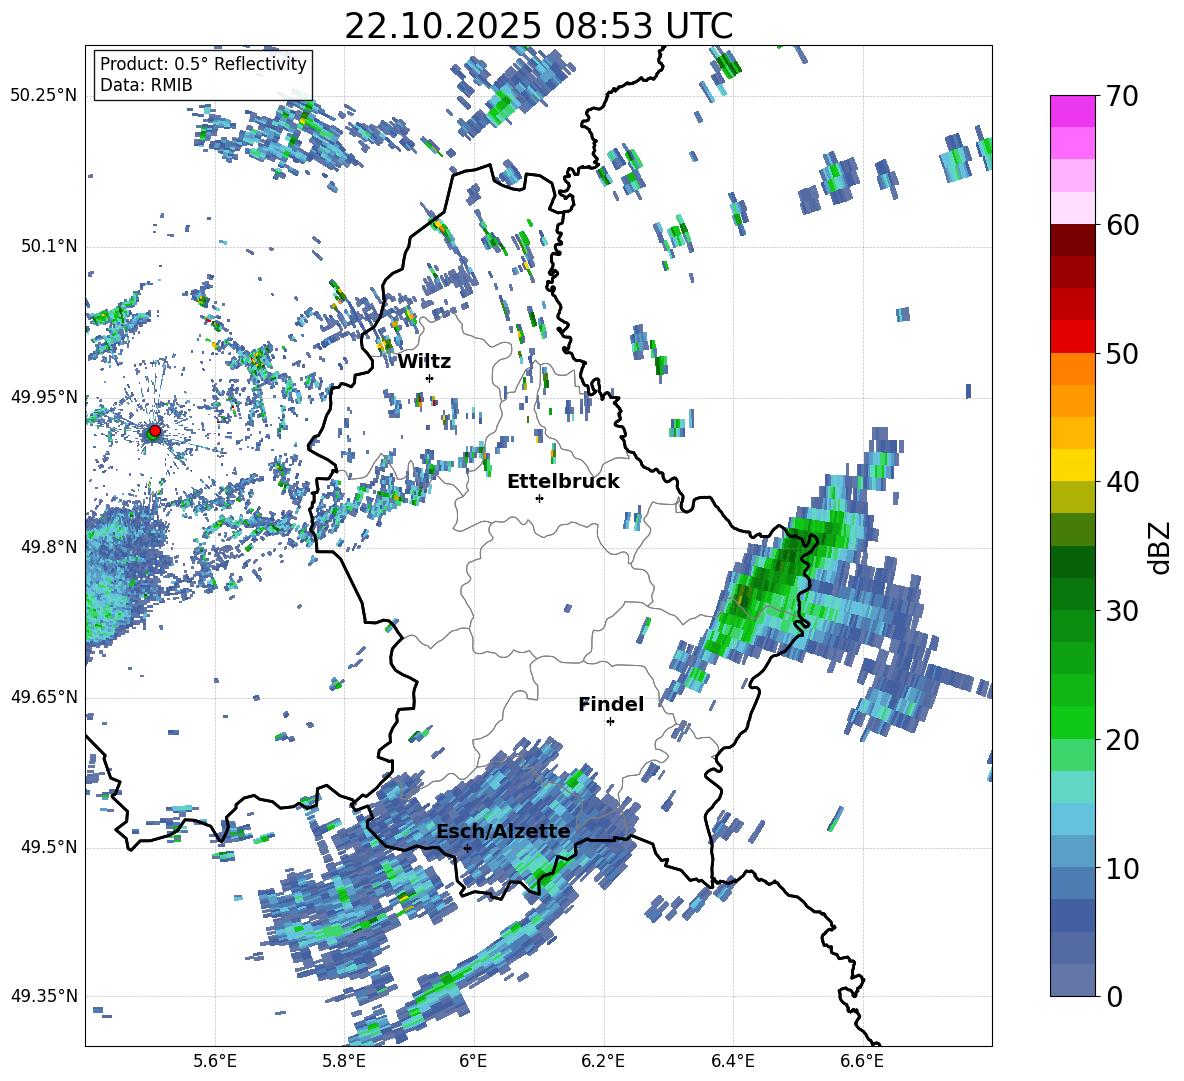Click the 49.5°N latitude label

pyautogui.click(x=49, y=847)
